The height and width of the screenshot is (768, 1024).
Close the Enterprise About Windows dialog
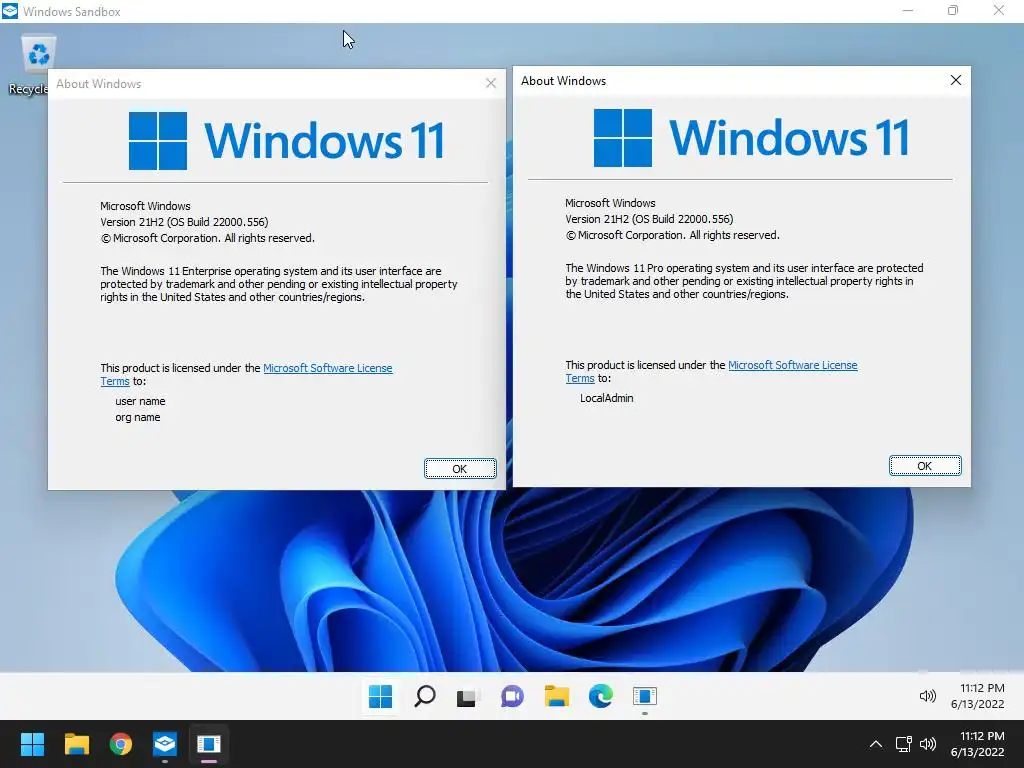pos(491,83)
